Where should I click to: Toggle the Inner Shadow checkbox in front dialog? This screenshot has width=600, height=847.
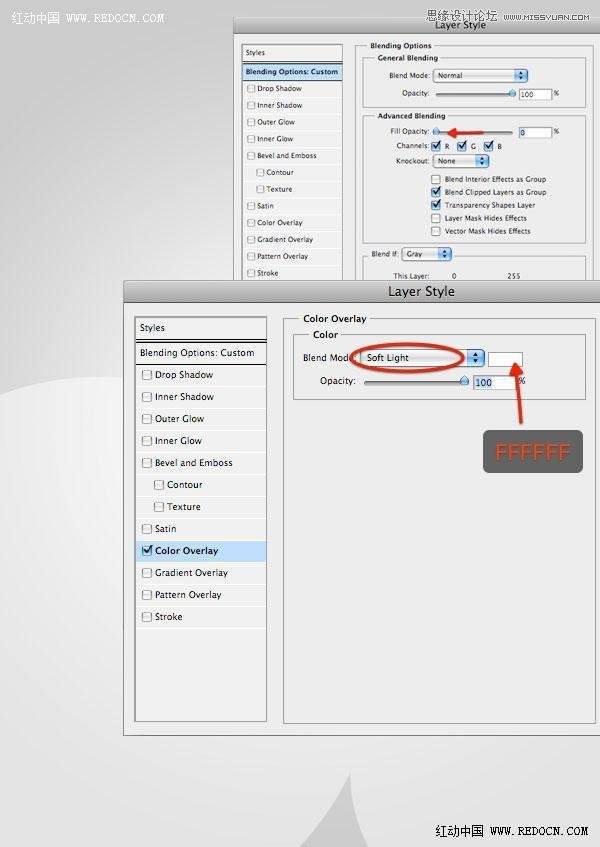coord(147,397)
